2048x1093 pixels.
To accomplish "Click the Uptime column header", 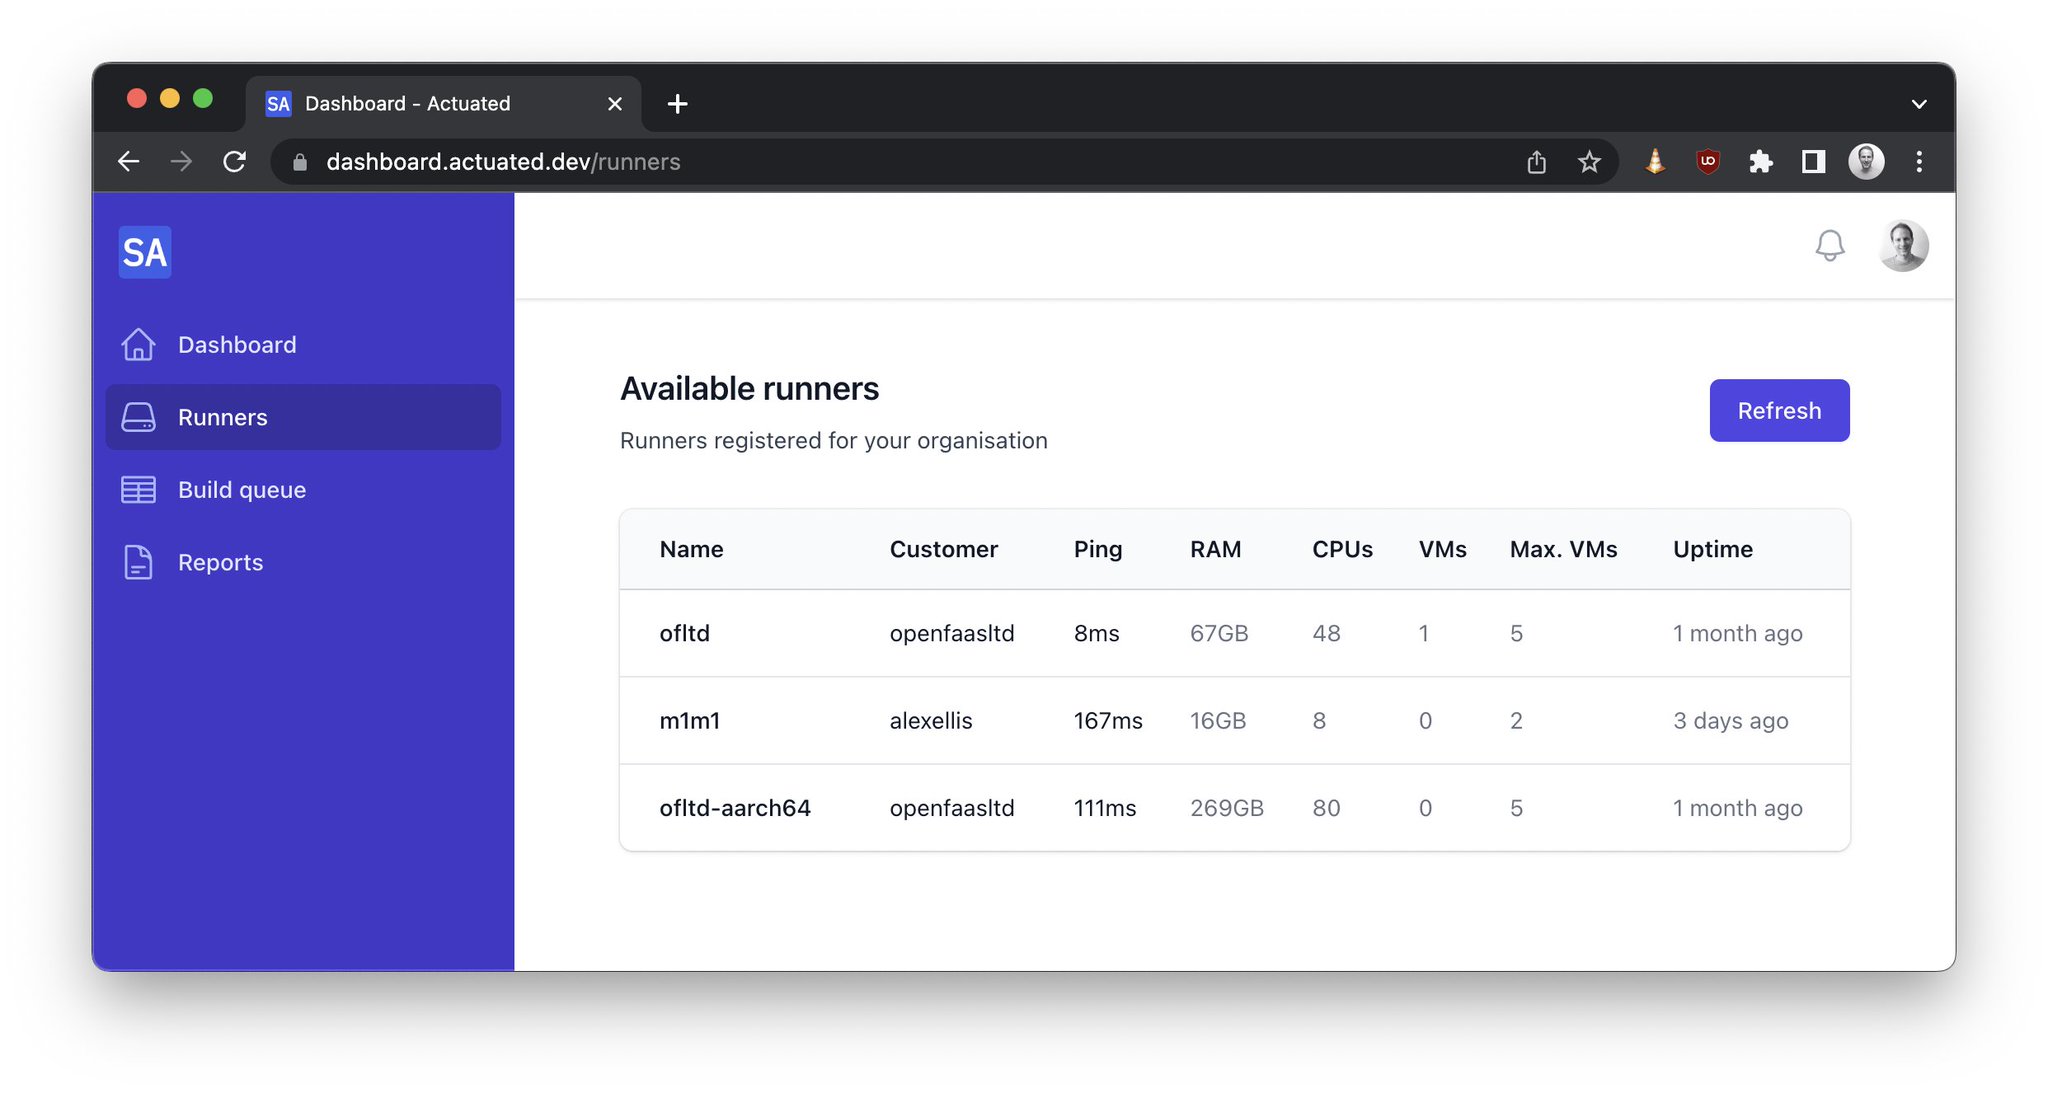I will [x=1712, y=550].
